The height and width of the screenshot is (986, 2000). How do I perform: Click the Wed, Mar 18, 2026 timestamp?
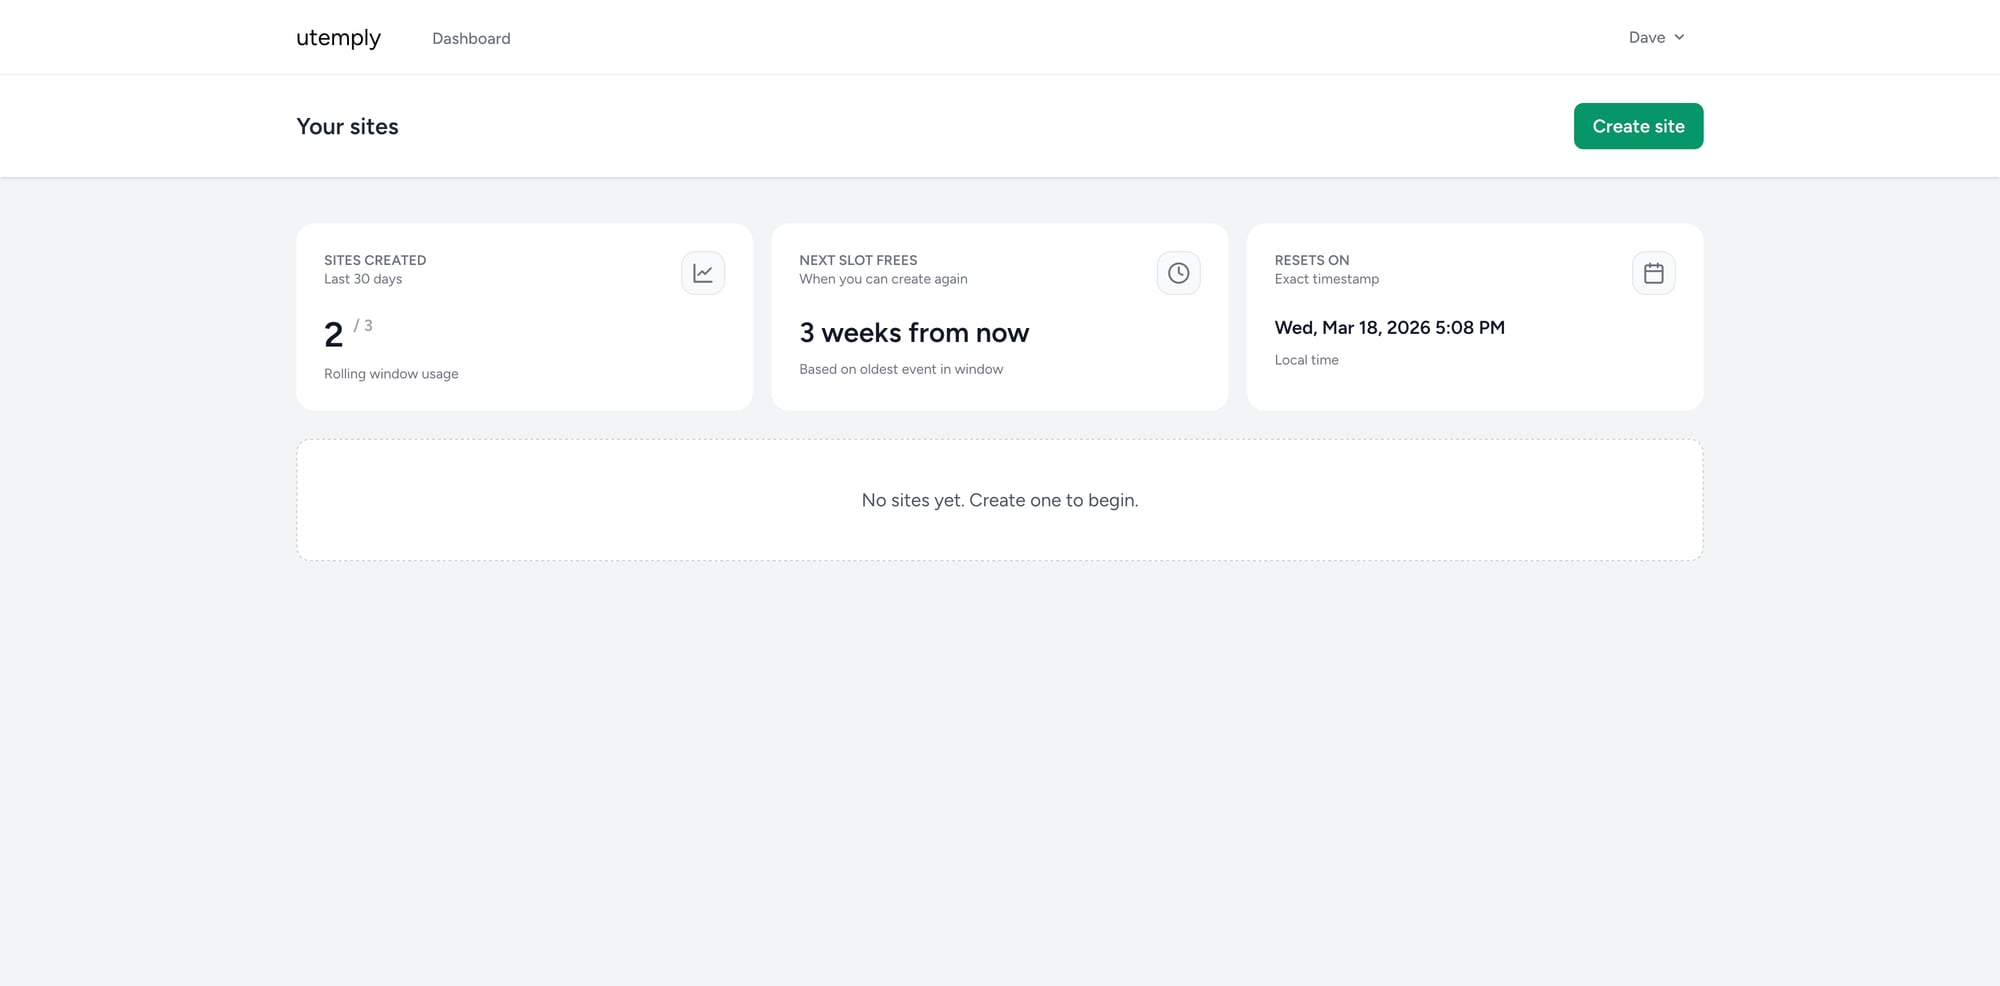click(1389, 327)
